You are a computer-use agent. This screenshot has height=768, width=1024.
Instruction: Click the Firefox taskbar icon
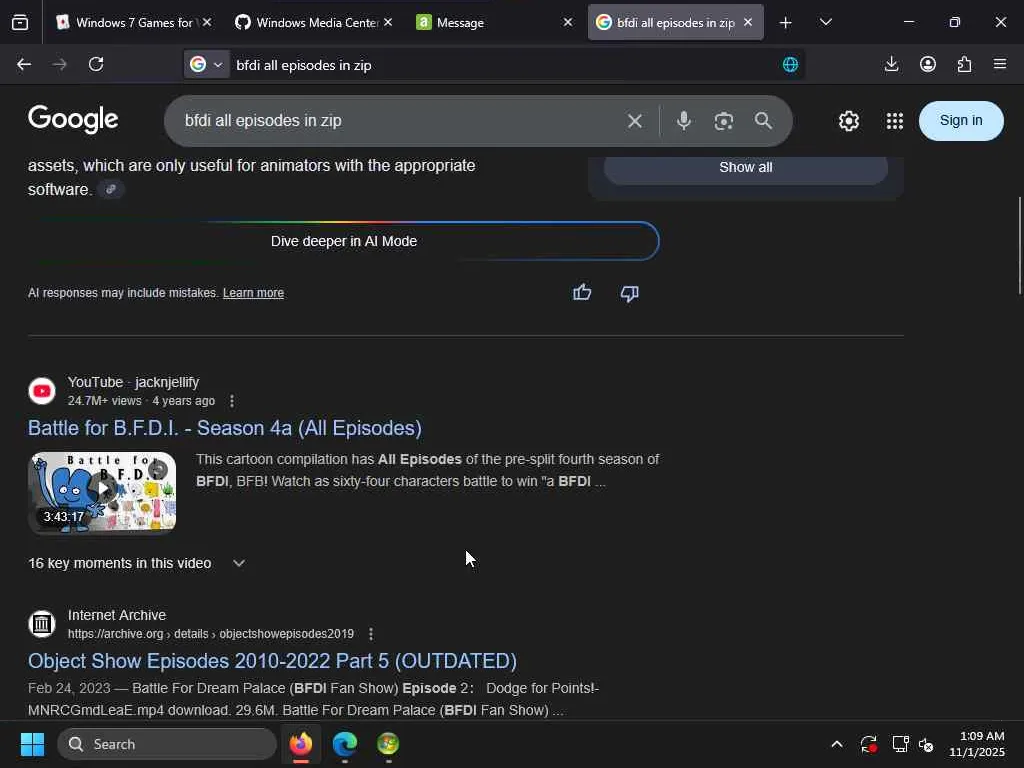(x=301, y=744)
